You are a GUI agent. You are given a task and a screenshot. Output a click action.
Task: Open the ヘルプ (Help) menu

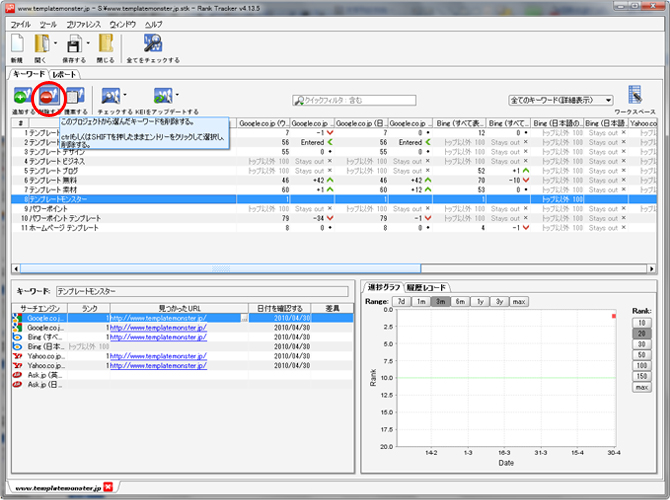coord(153,24)
